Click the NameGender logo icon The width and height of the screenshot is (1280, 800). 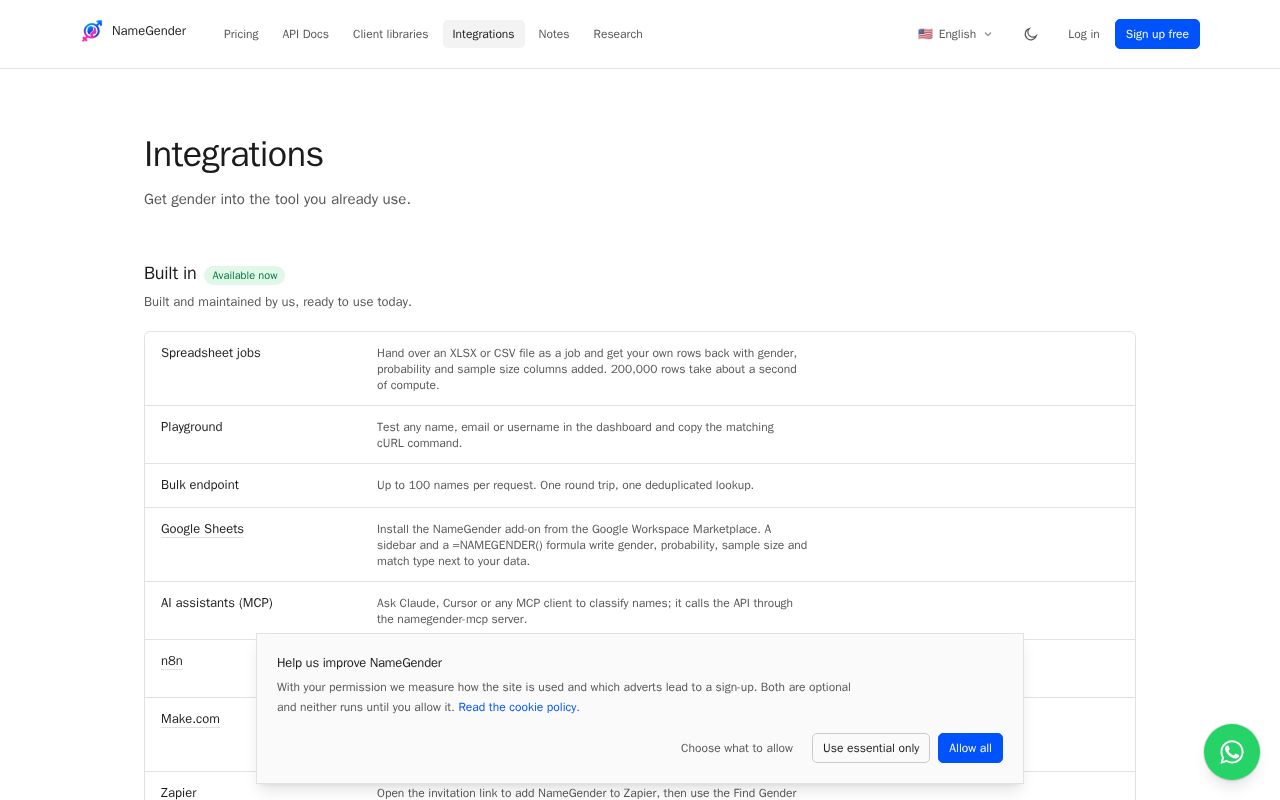click(92, 31)
